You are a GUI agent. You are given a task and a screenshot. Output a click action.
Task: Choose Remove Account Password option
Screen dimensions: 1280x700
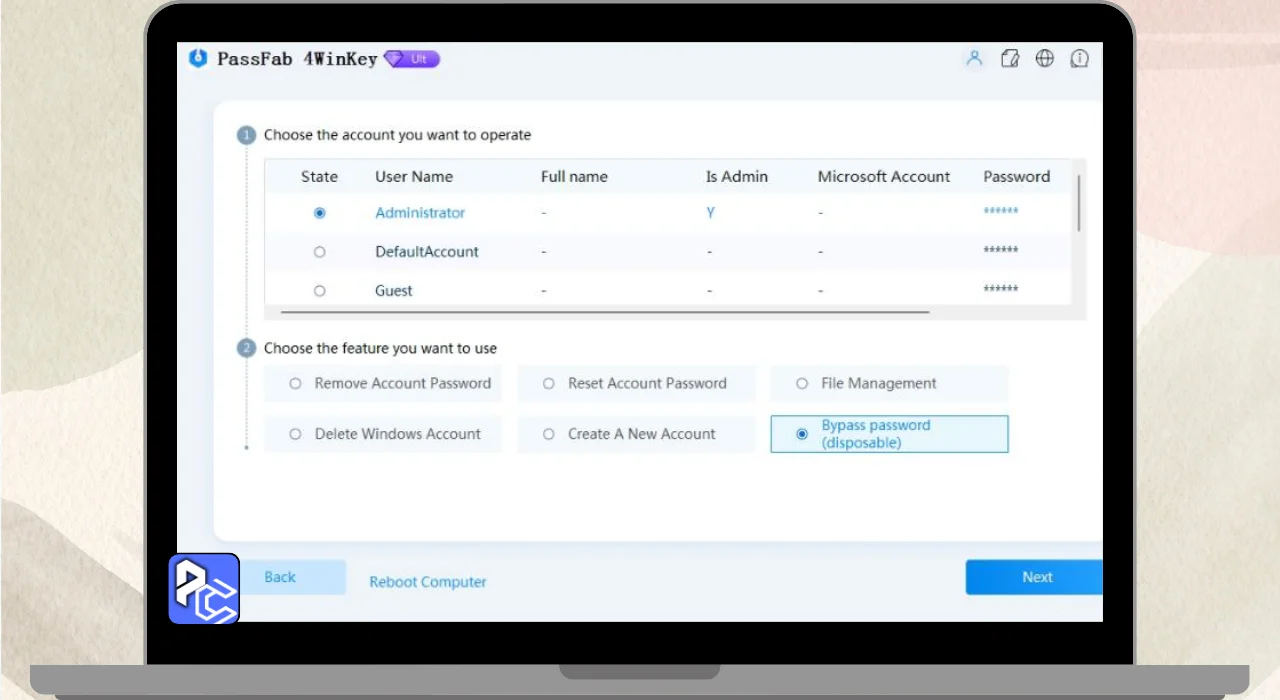coord(383,383)
